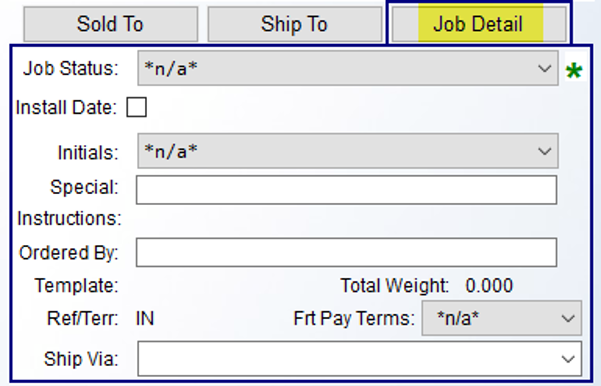
Task: Open the Job Status *n/a* combo box
Action: (x=348, y=69)
